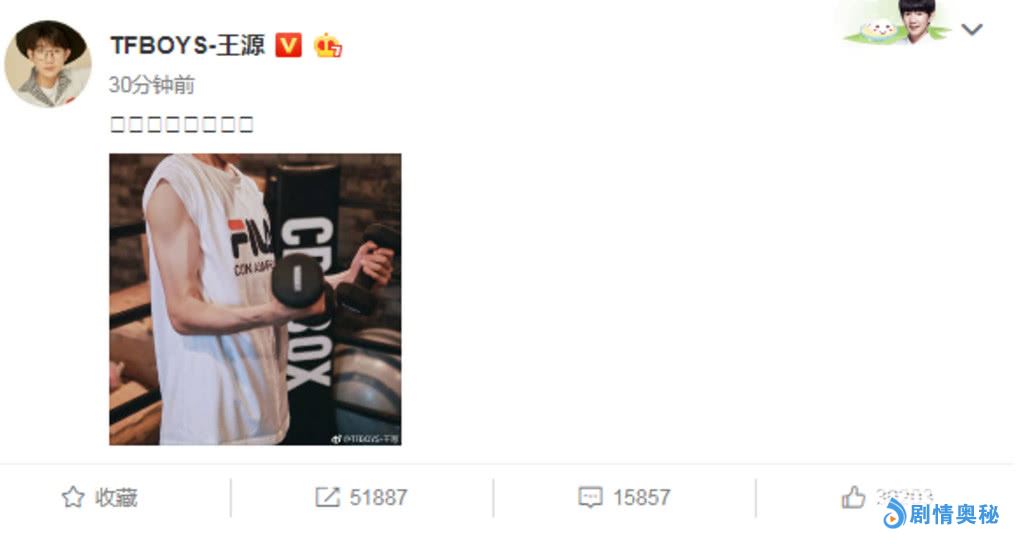
Task: Click the @TFBOYS-王源 watermark on photo
Action: pos(366,439)
